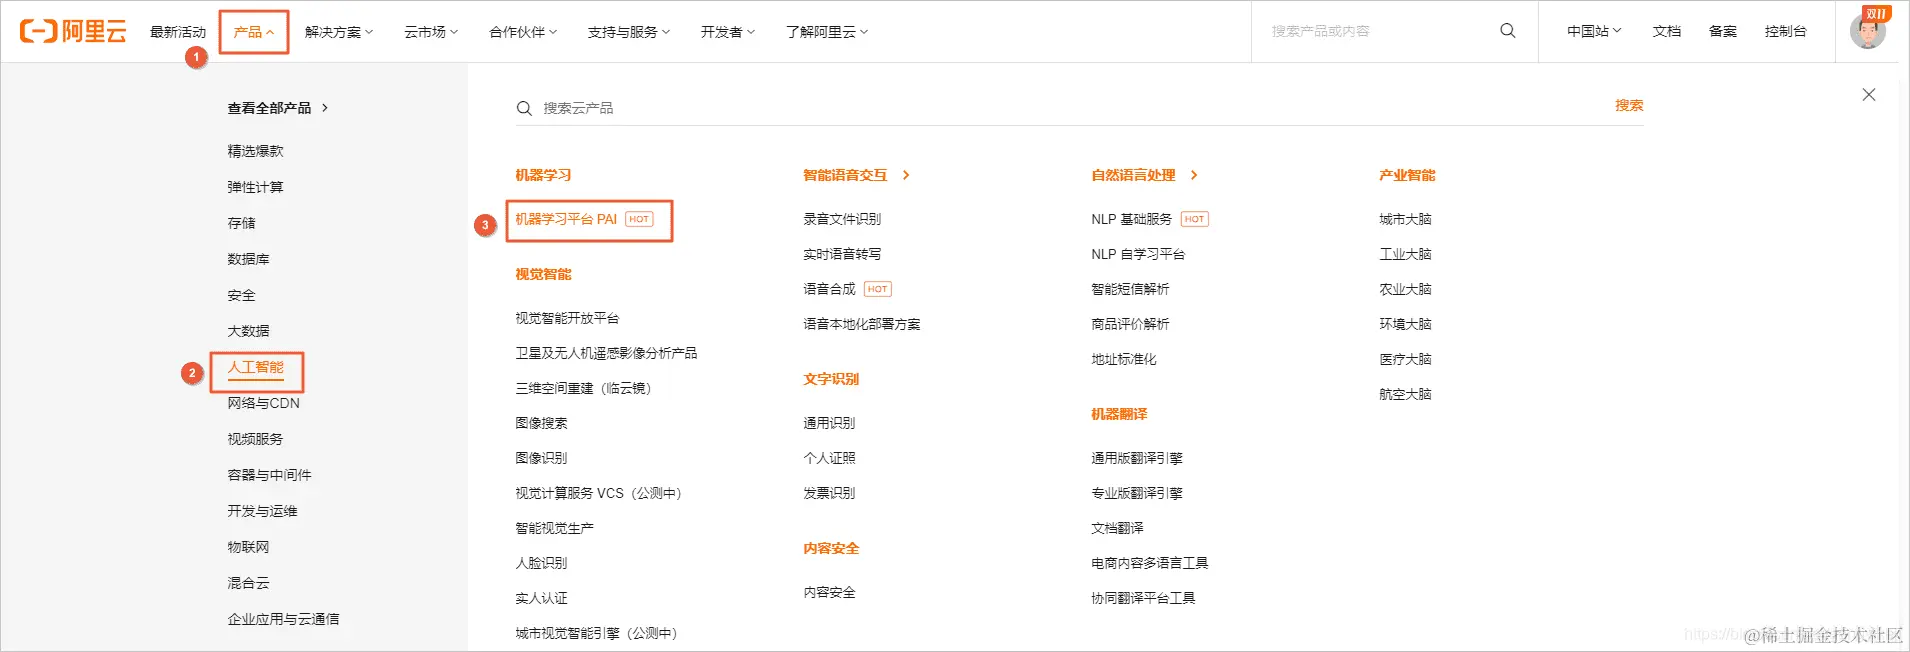This screenshot has width=1910, height=652.
Task: Open 图像搜索 product
Action: [541, 423]
